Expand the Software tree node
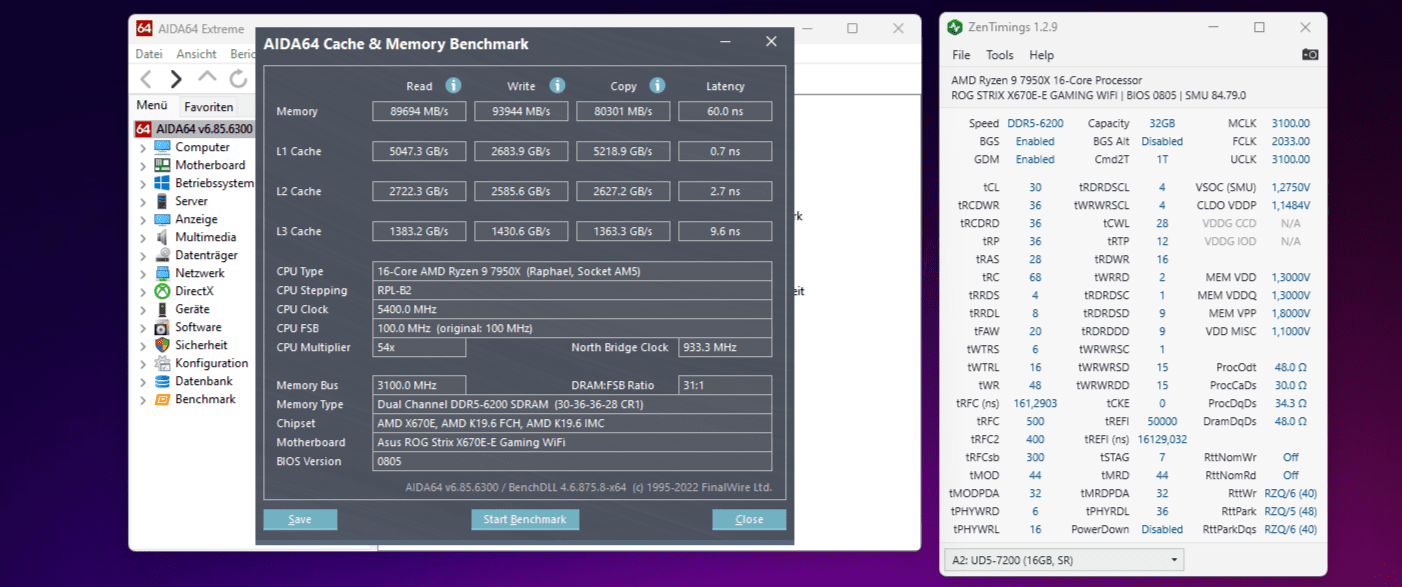Viewport: 1402px width, 587px height. [x=143, y=328]
